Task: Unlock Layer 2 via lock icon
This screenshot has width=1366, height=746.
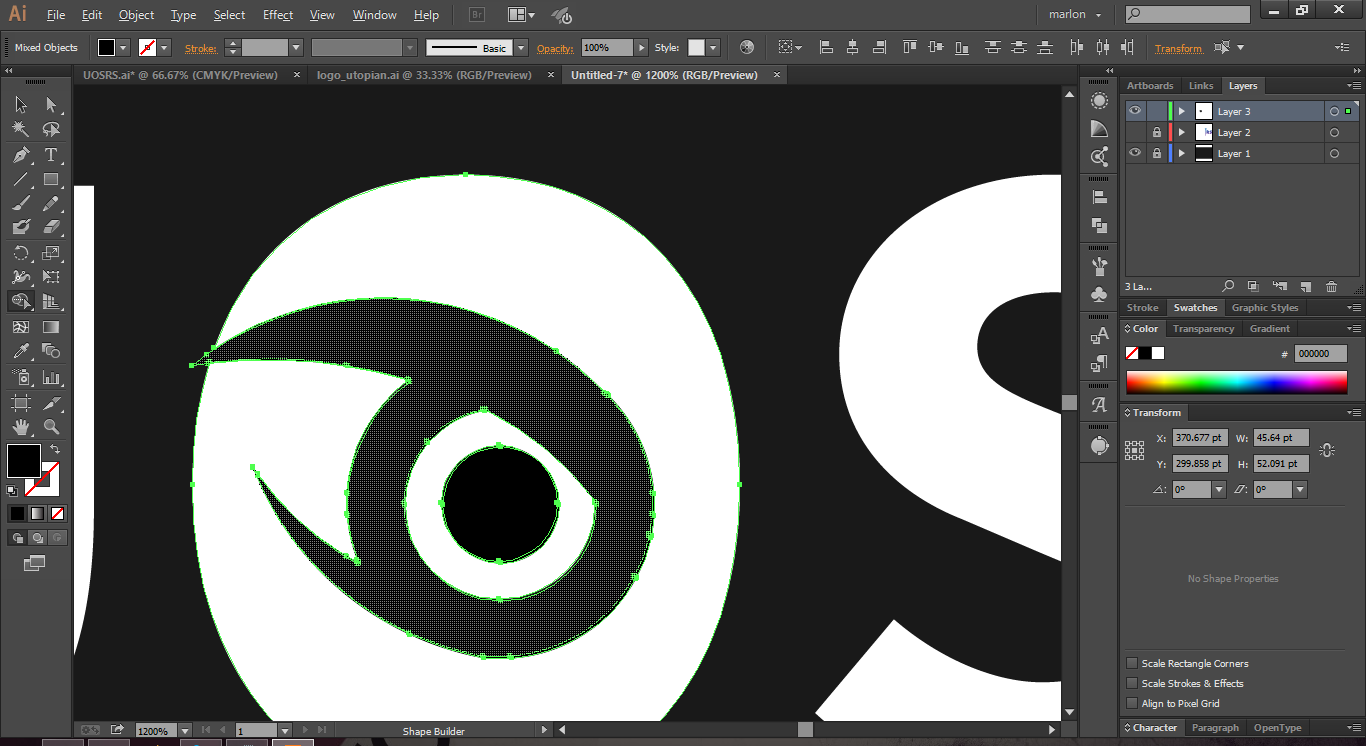Action: pyautogui.click(x=1157, y=132)
